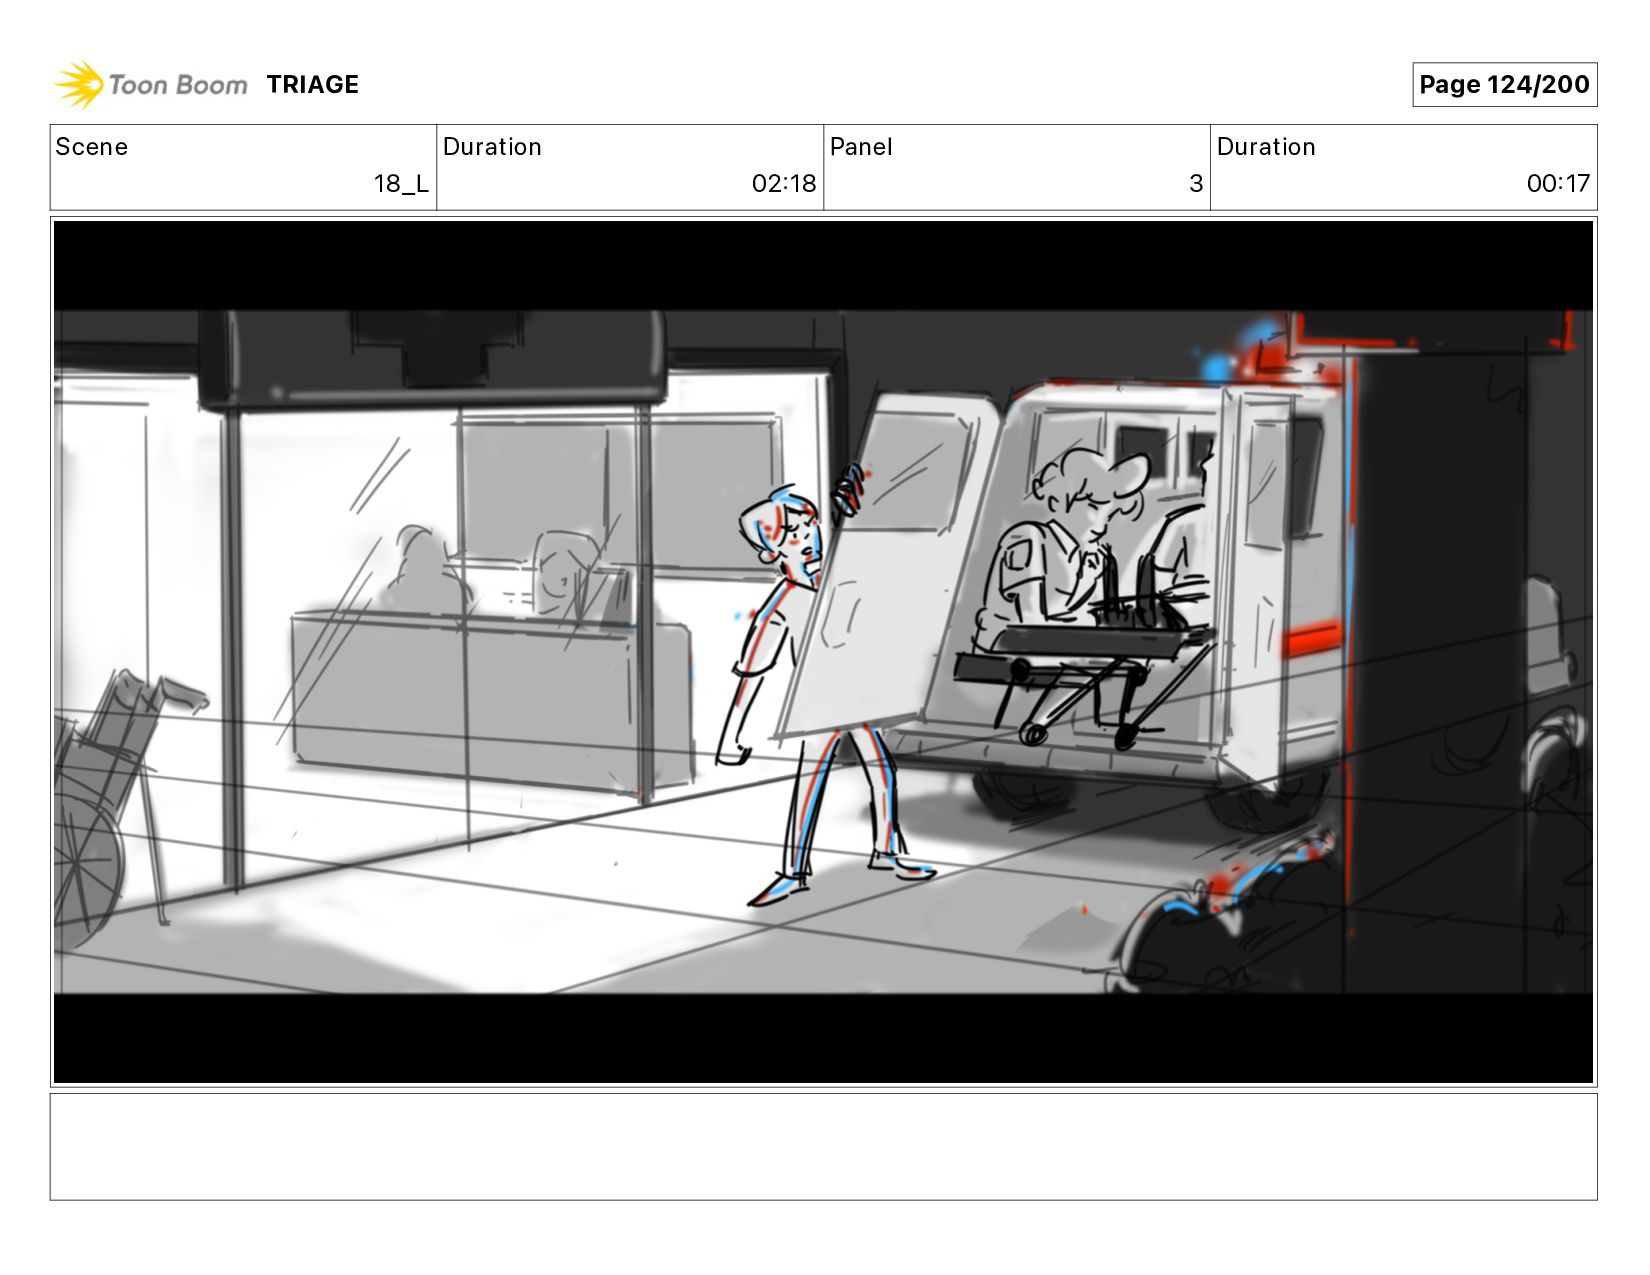Click the Page 124/200 indicator

[1504, 84]
